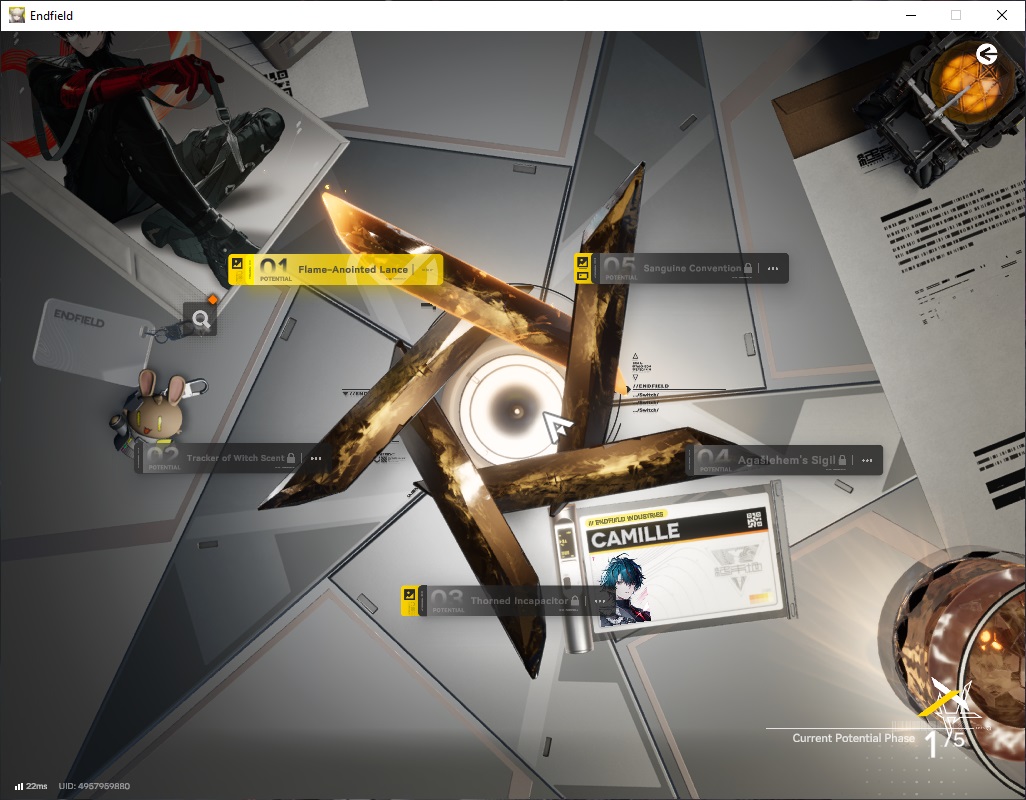Click Camille's portrait on the ID card

626,590
